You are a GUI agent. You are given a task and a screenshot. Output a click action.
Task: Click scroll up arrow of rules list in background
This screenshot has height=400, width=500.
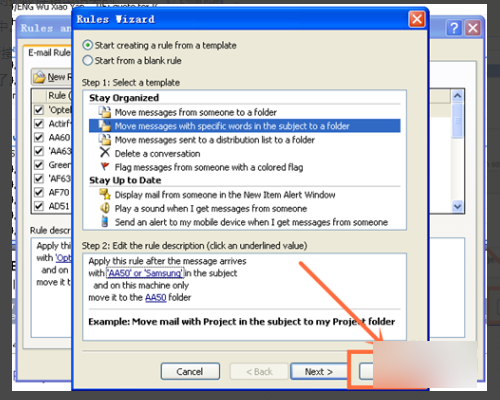pyautogui.click(x=457, y=96)
